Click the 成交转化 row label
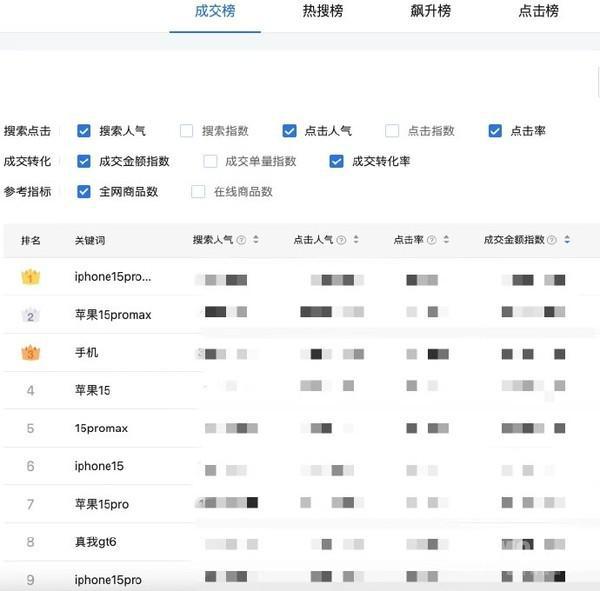Viewport: 600px width, 591px height. coord(27,161)
